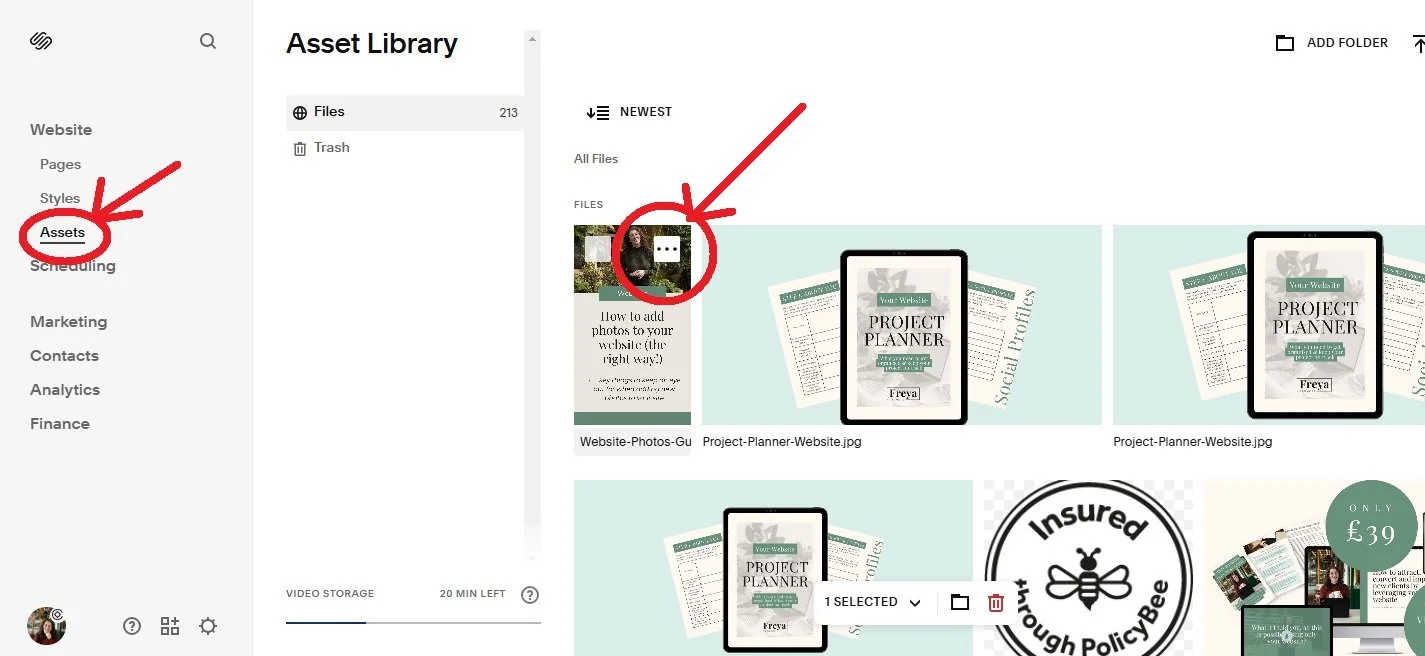Click the FILES section label
Viewport: 1425px width, 656px height.
tap(589, 205)
